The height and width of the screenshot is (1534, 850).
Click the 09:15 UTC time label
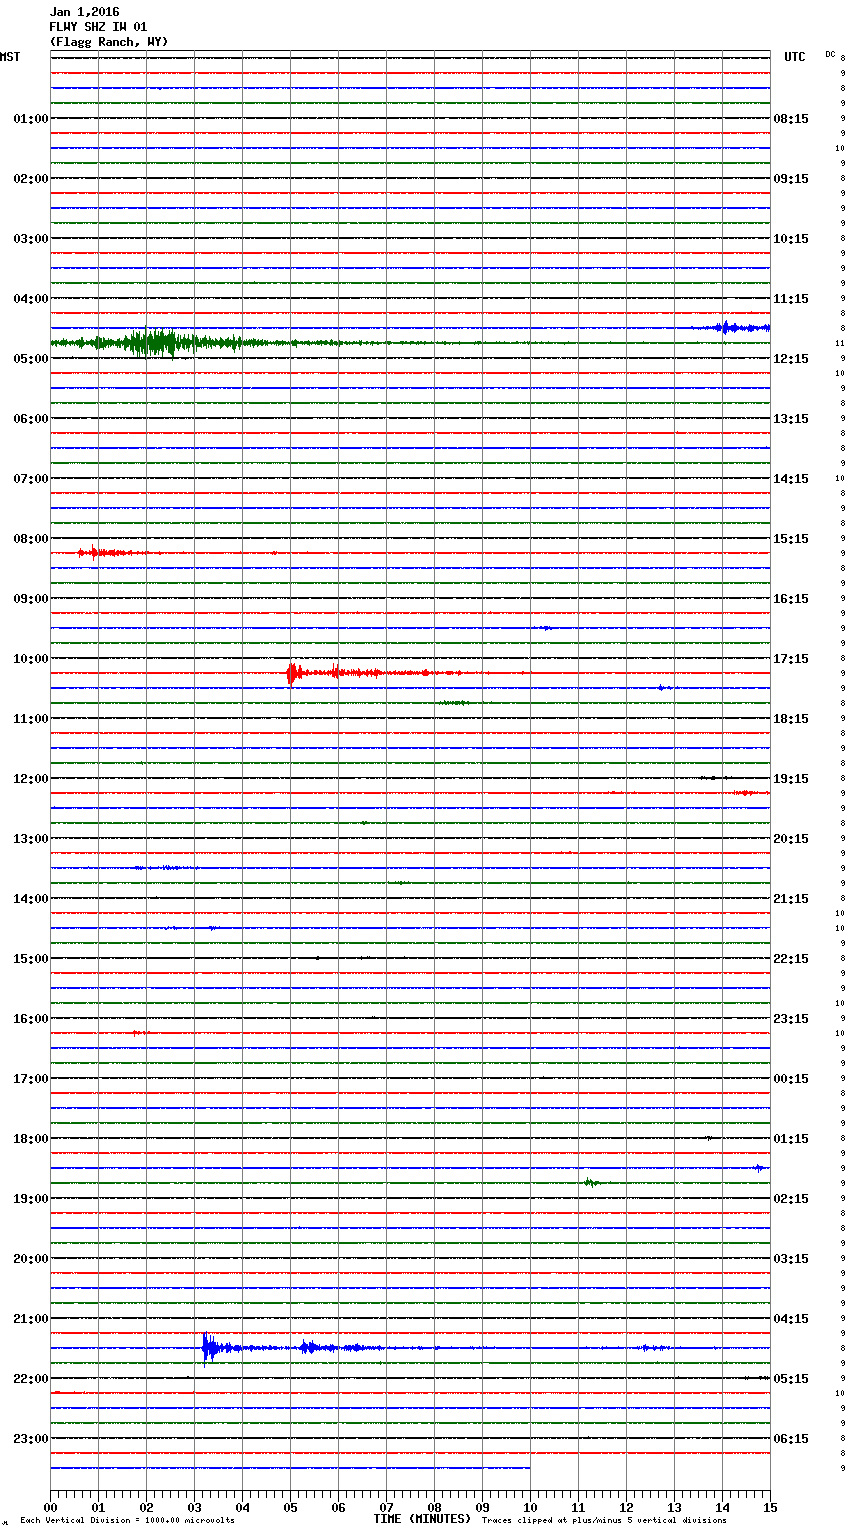791,179
